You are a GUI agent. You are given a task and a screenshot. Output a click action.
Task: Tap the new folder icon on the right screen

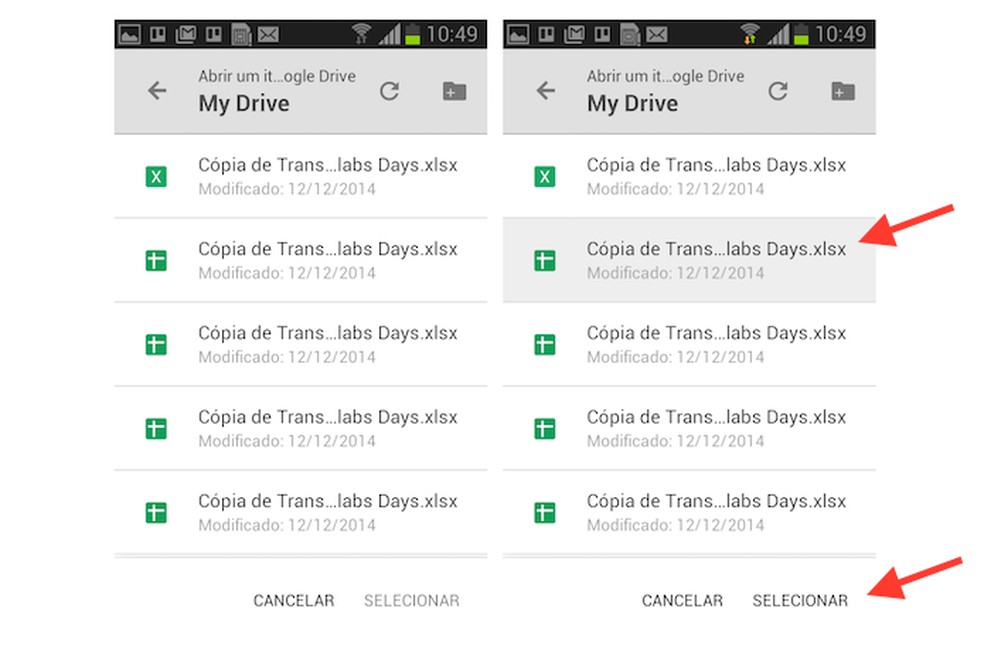click(x=842, y=90)
